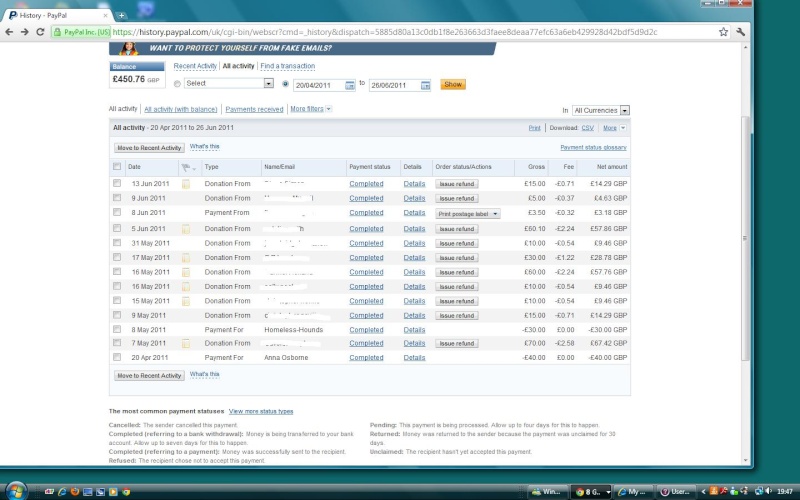Launch Firefox from the quick launch bar
800x500 pixels.
(75, 492)
